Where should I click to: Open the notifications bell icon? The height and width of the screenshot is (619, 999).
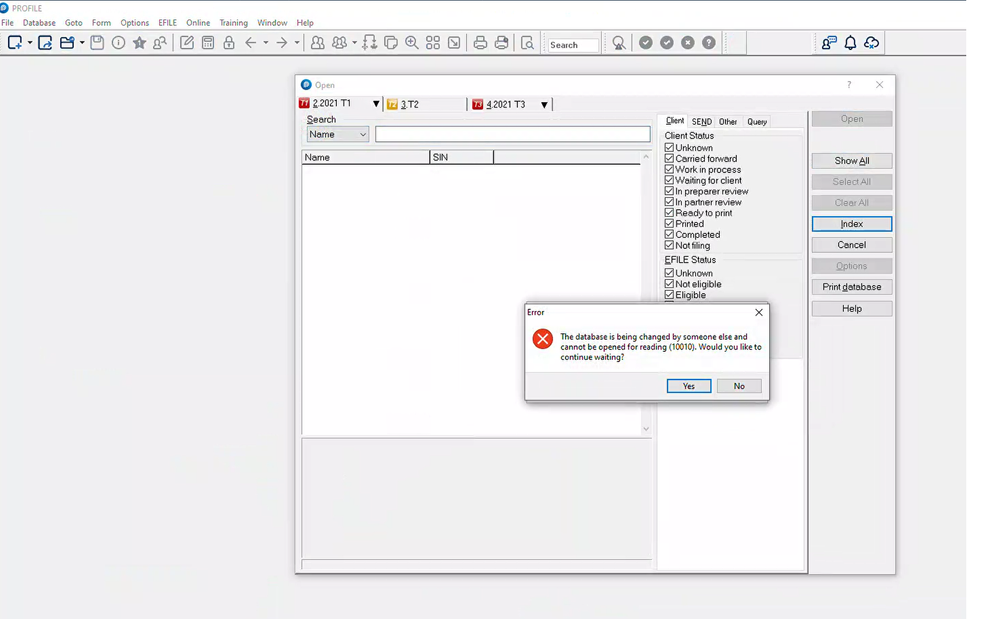(851, 43)
